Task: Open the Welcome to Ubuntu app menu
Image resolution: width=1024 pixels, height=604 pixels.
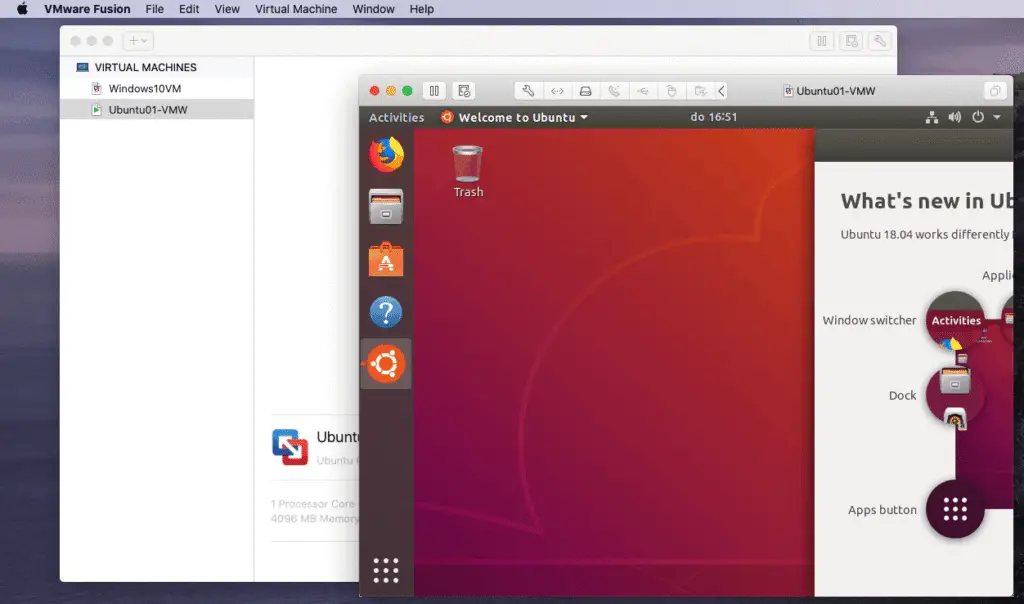Action: [x=514, y=117]
